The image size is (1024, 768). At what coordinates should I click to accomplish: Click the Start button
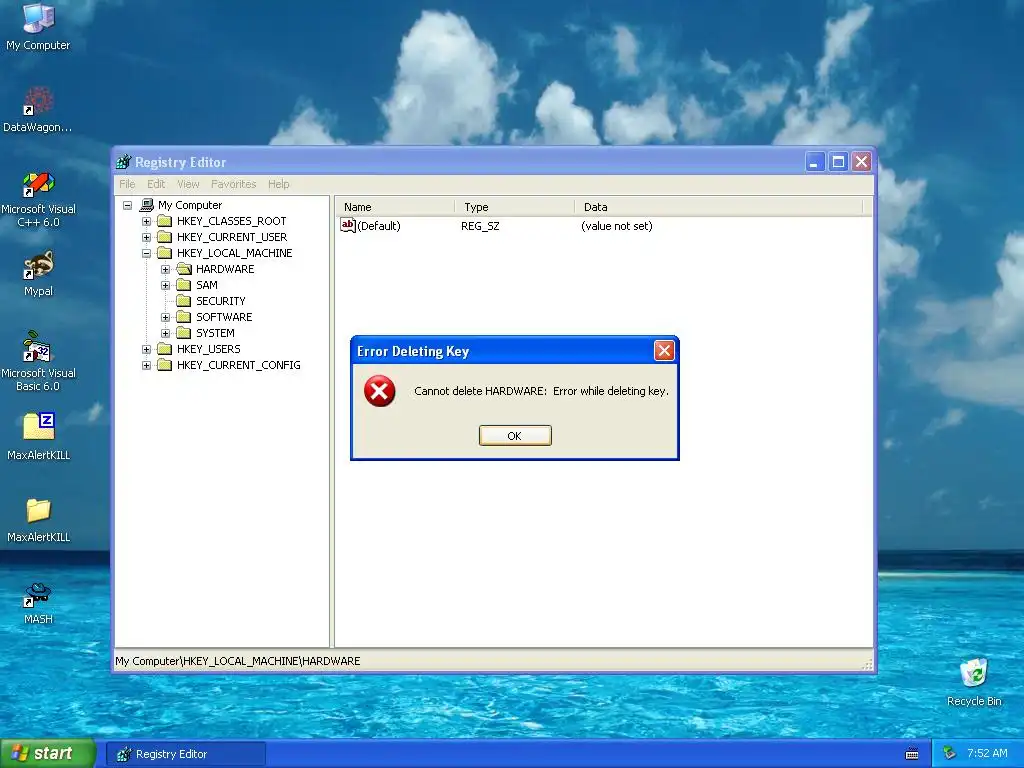coord(47,753)
